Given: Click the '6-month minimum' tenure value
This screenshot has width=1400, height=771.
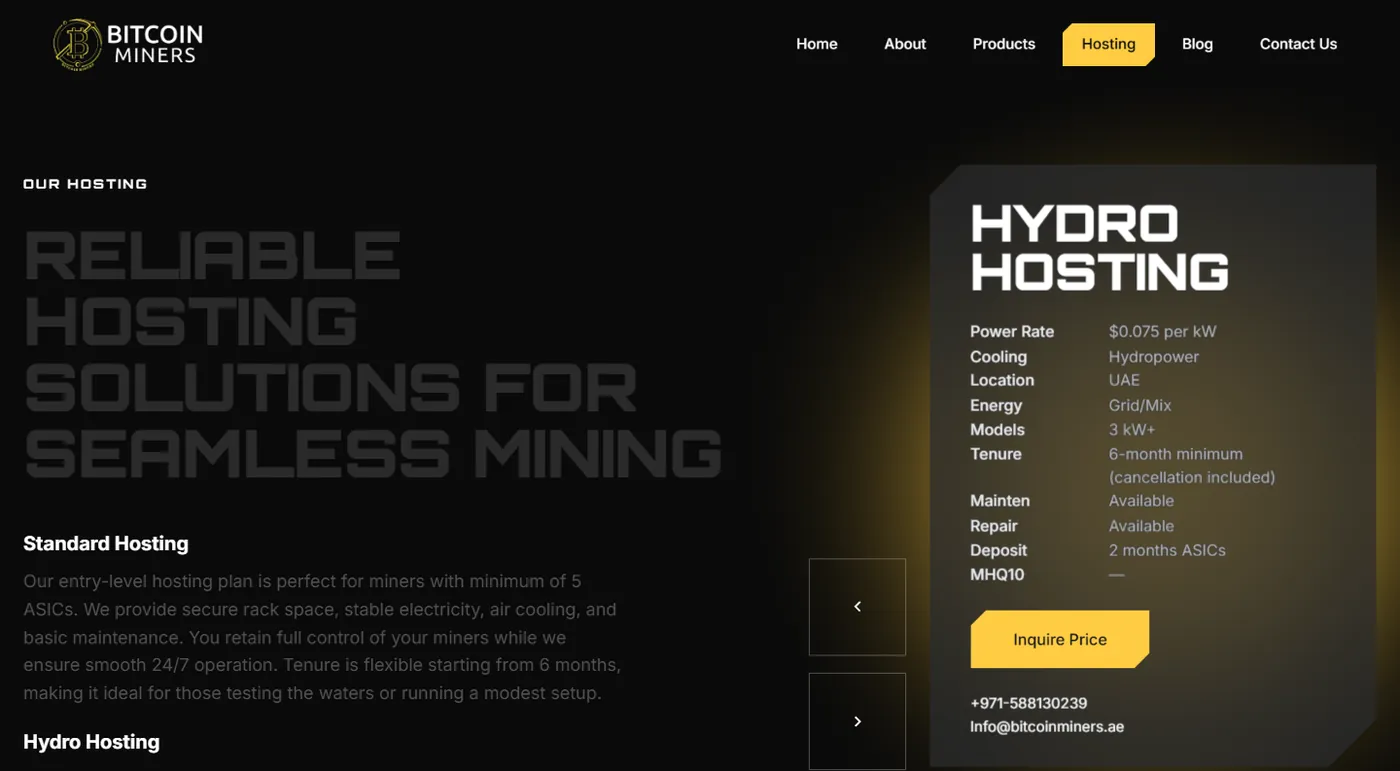Looking at the screenshot, I should point(1175,454).
